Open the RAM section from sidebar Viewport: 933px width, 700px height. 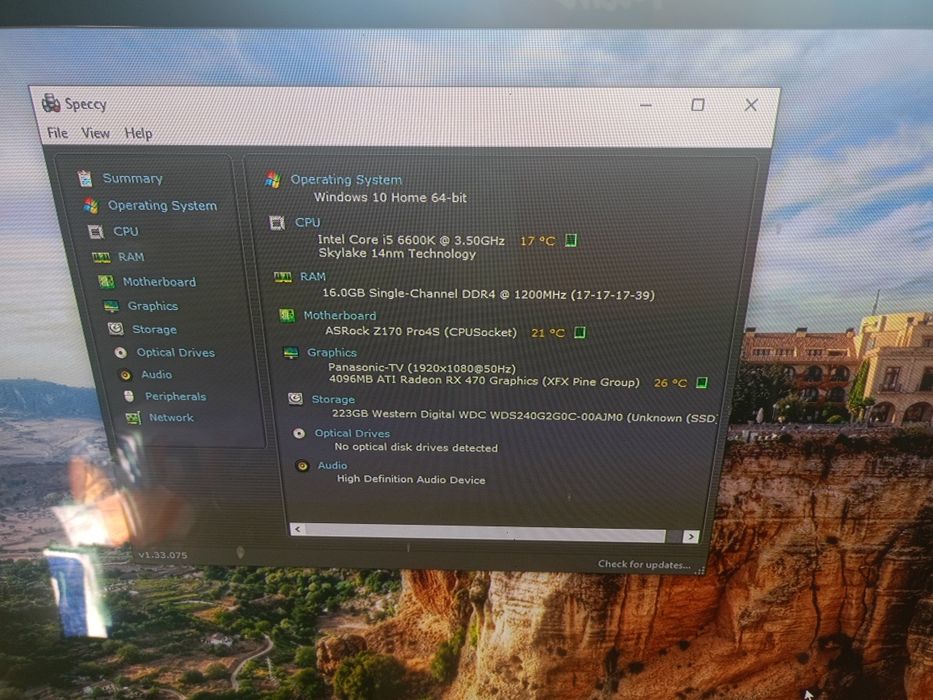click(x=131, y=257)
